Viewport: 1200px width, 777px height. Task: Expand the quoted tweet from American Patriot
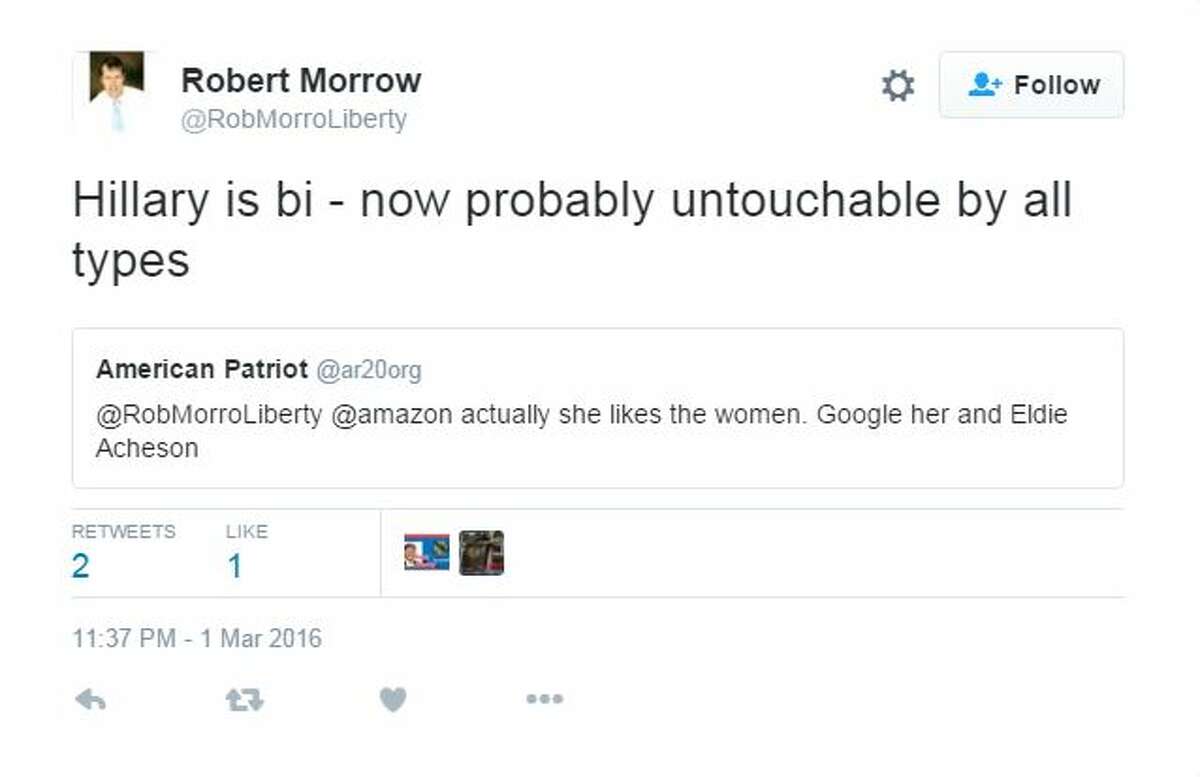point(600,407)
